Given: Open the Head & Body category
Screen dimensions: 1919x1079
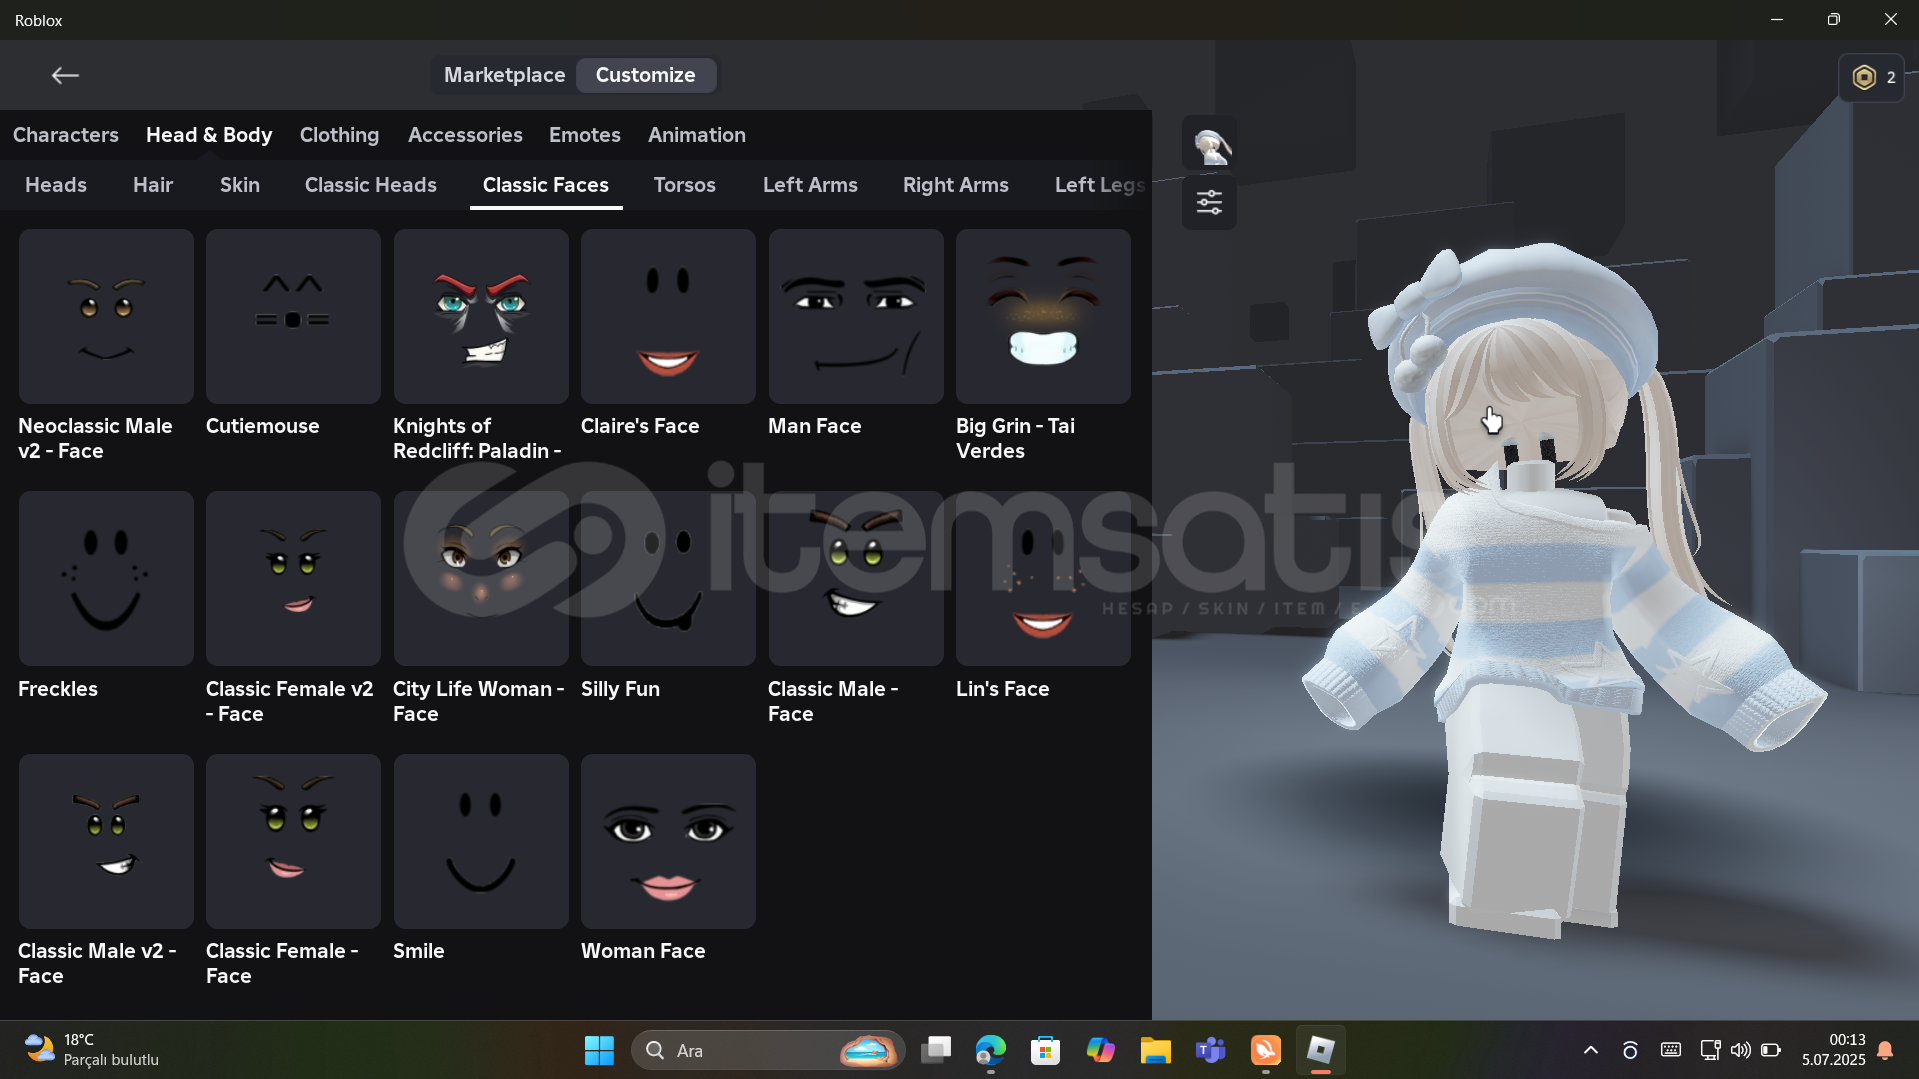Looking at the screenshot, I should pos(209,135).
